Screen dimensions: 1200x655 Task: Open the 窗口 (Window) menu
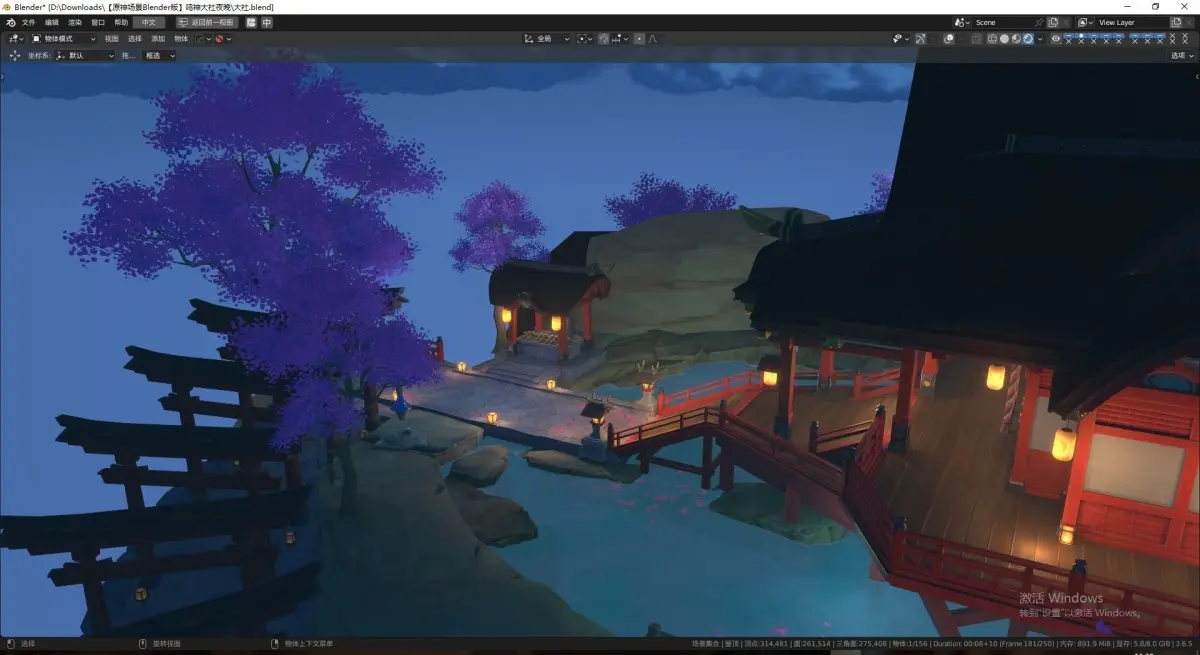(x=98, y=22)
